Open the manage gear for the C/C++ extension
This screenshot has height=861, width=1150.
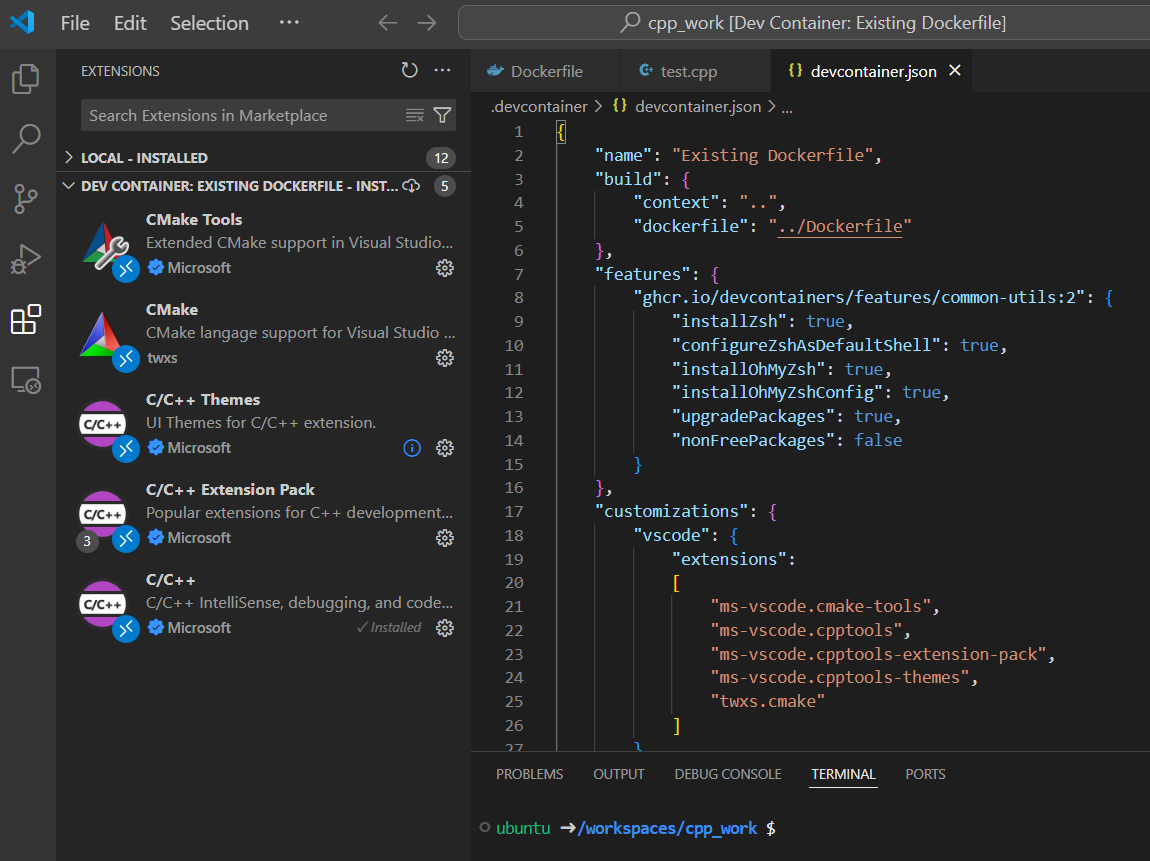coord(444,628)
